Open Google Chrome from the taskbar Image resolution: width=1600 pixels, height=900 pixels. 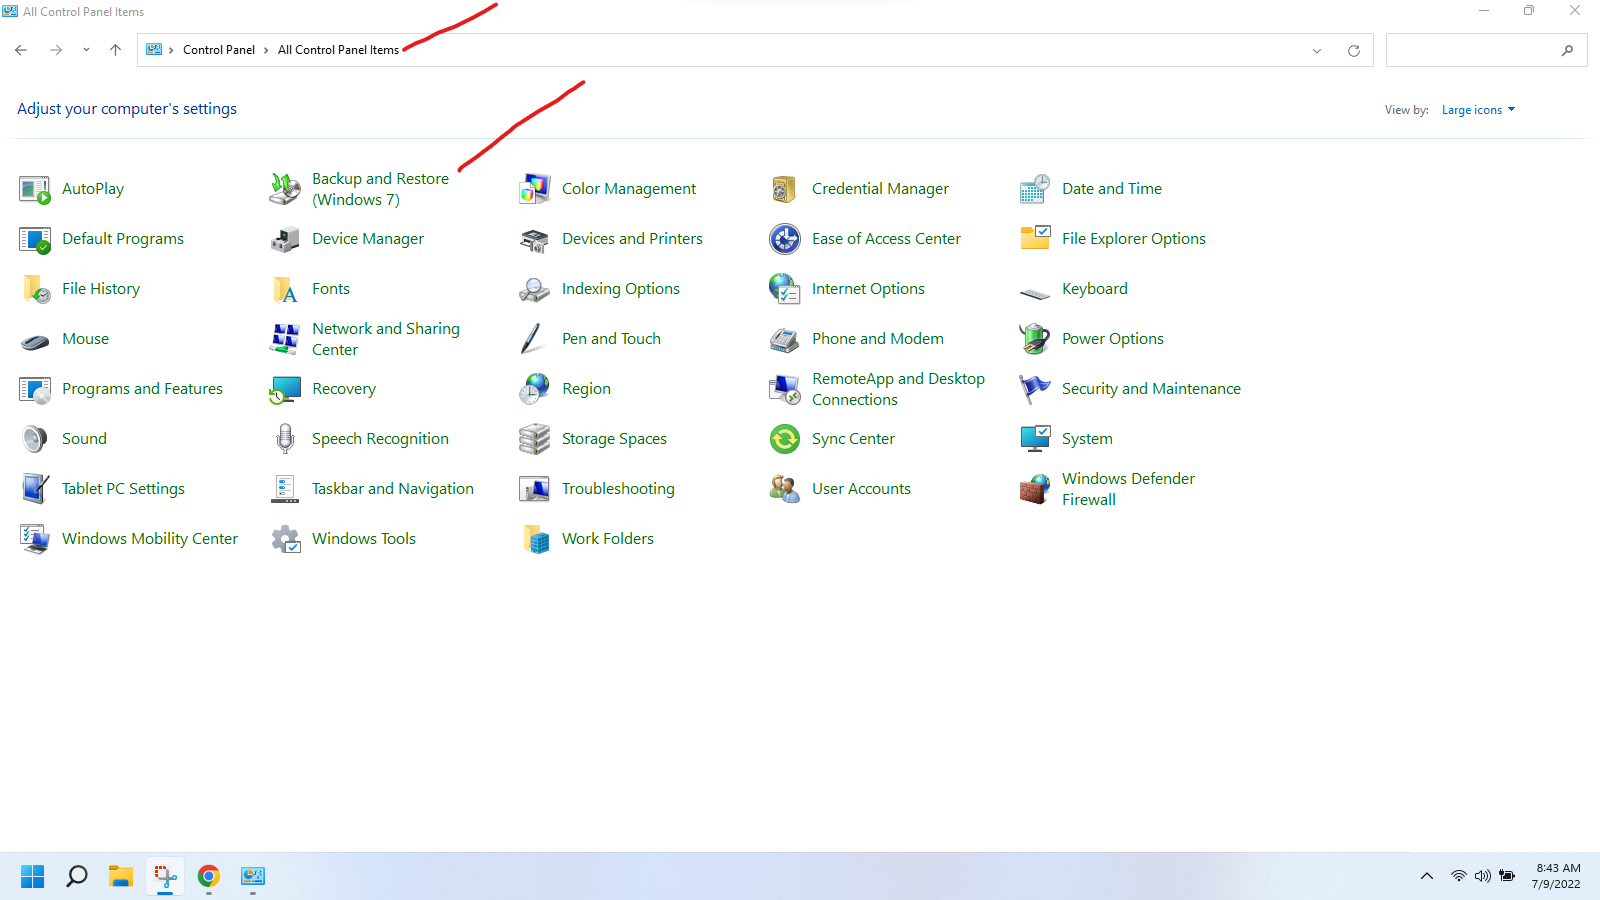coord(209,877)
